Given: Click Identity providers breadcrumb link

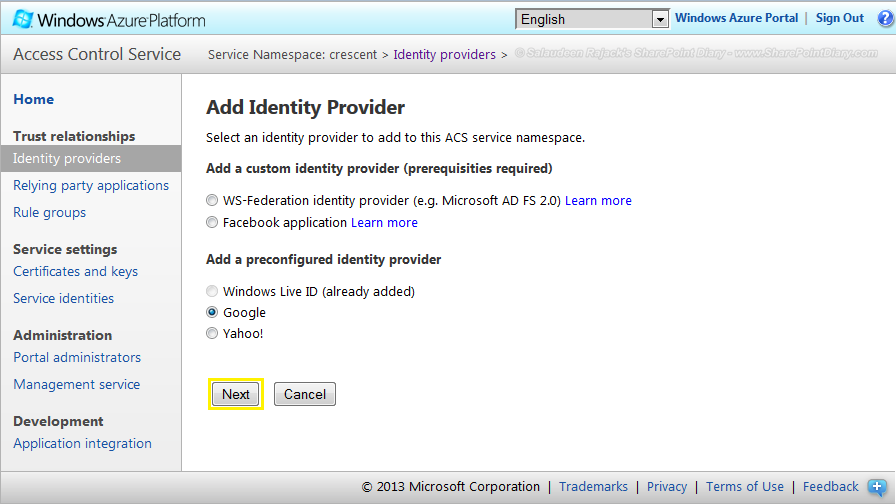Looking at the screenshot, I should (445, 54).
